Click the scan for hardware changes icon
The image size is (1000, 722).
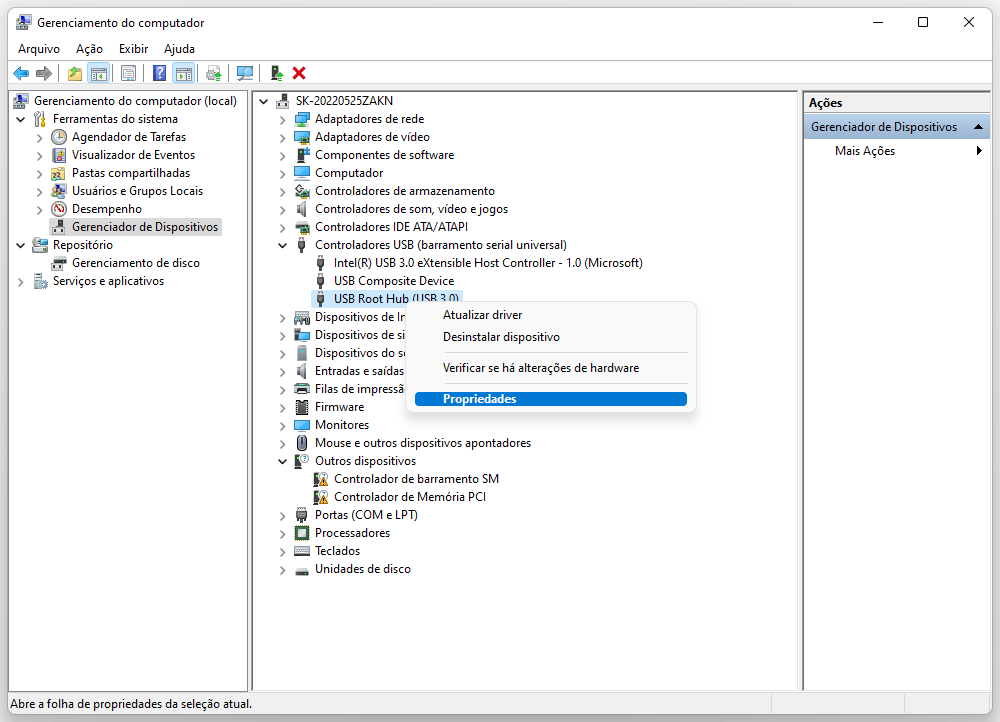click(x=244, y=73)
